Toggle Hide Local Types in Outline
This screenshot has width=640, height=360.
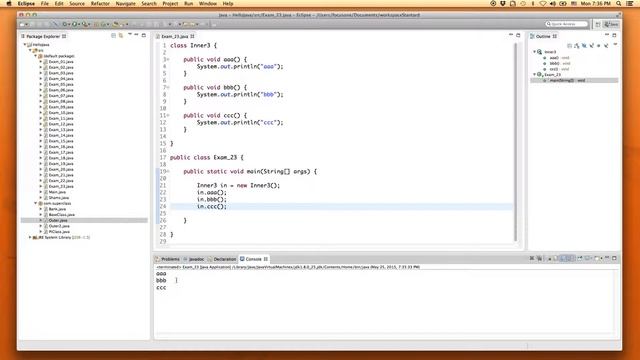pyautogui.click(x=606, y=45)
